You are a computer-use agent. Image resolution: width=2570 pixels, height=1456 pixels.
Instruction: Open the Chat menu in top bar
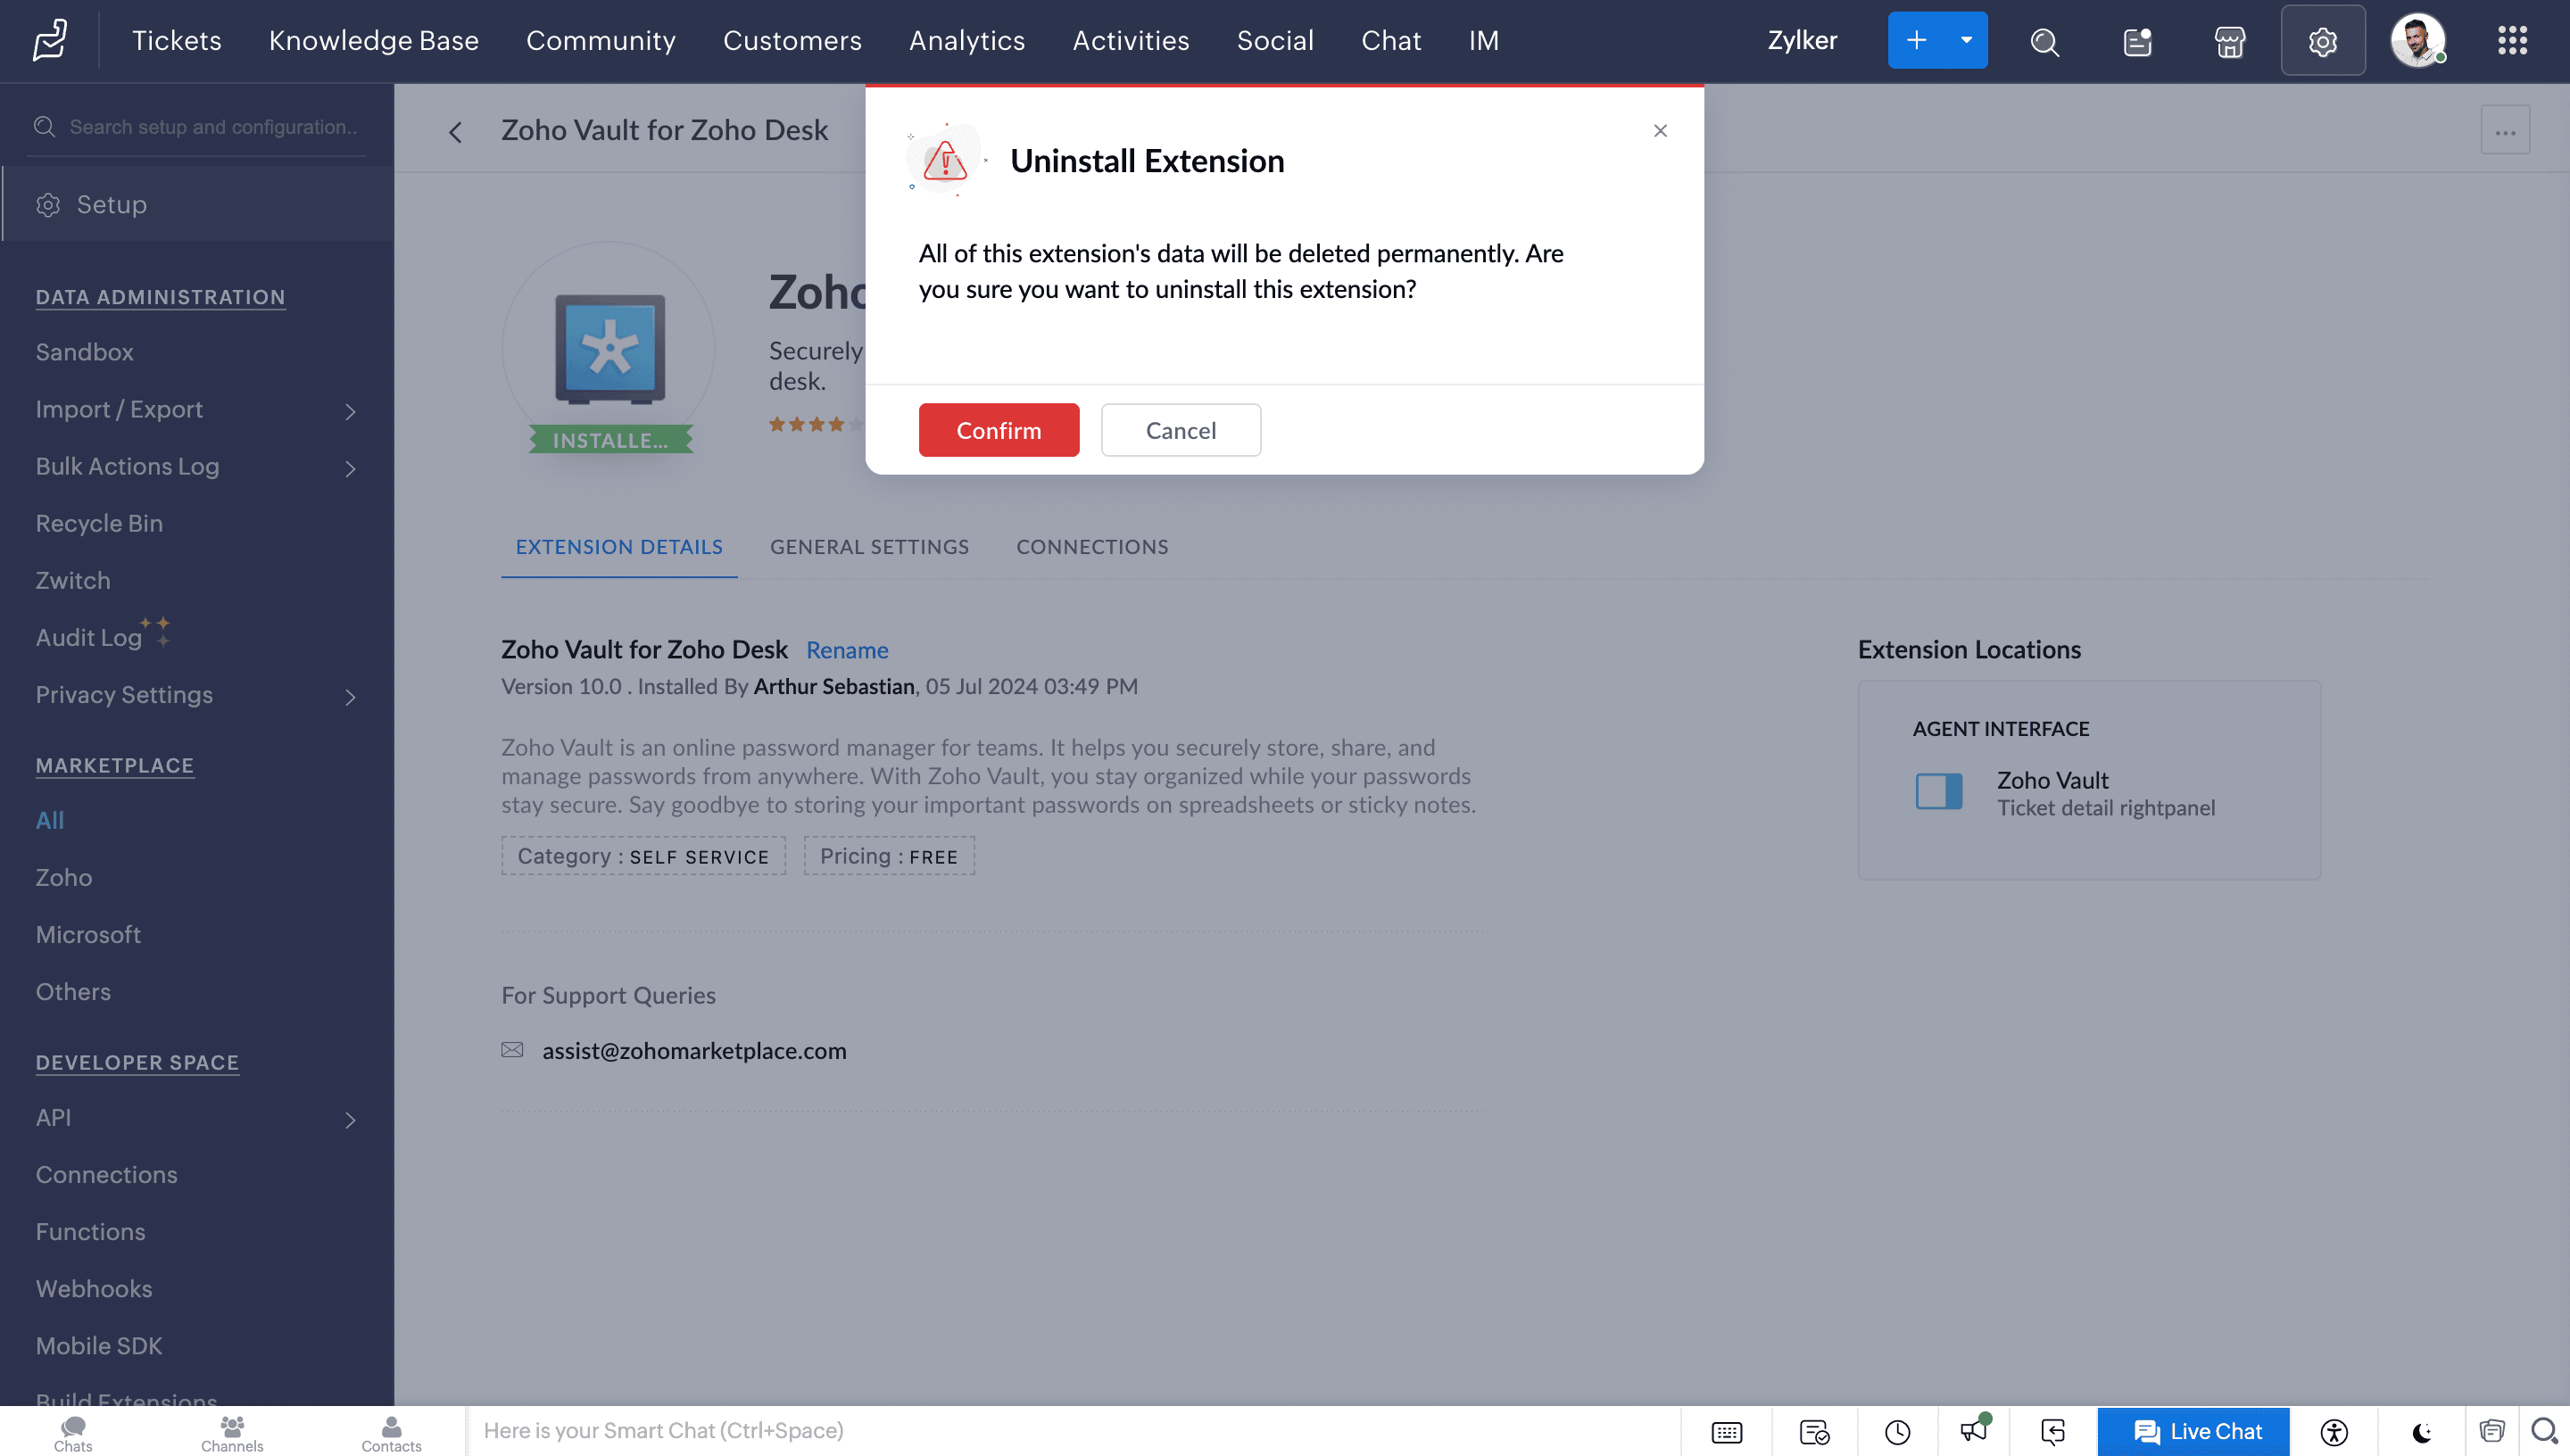[1390, 41]
